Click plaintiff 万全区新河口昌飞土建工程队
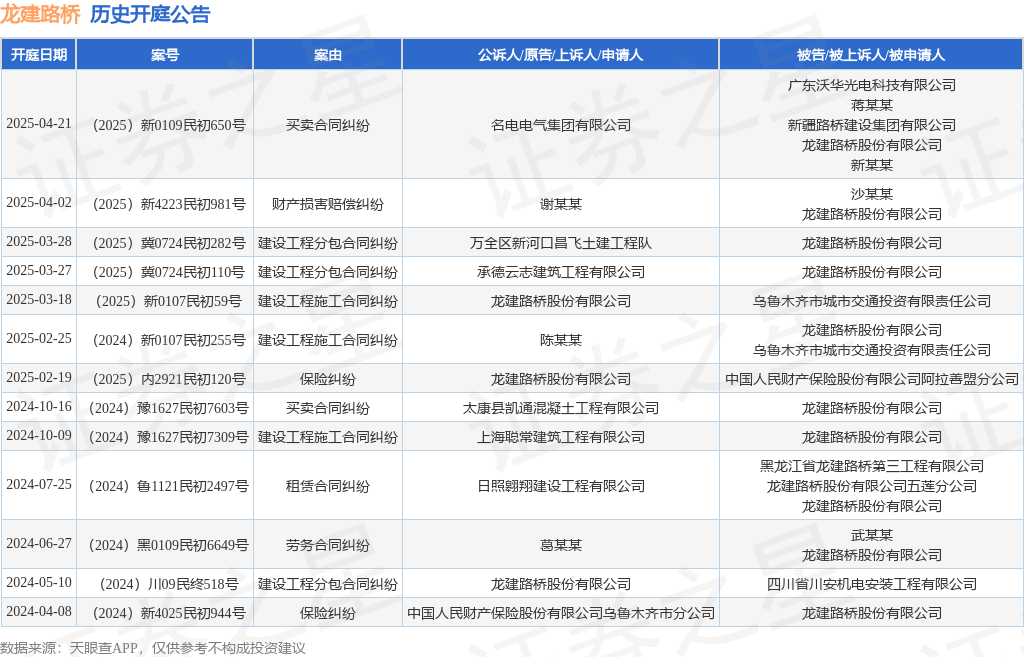 [x=560, y=243]
